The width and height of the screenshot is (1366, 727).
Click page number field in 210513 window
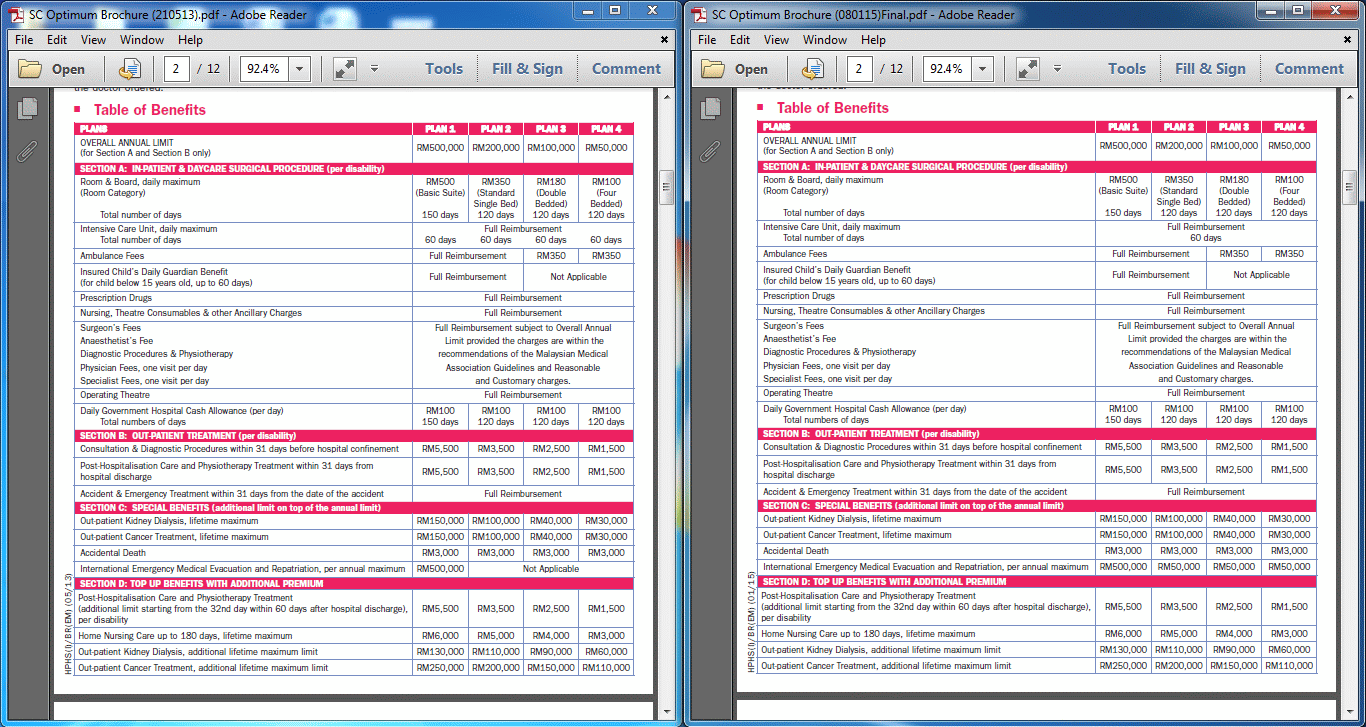pos(177,69)
